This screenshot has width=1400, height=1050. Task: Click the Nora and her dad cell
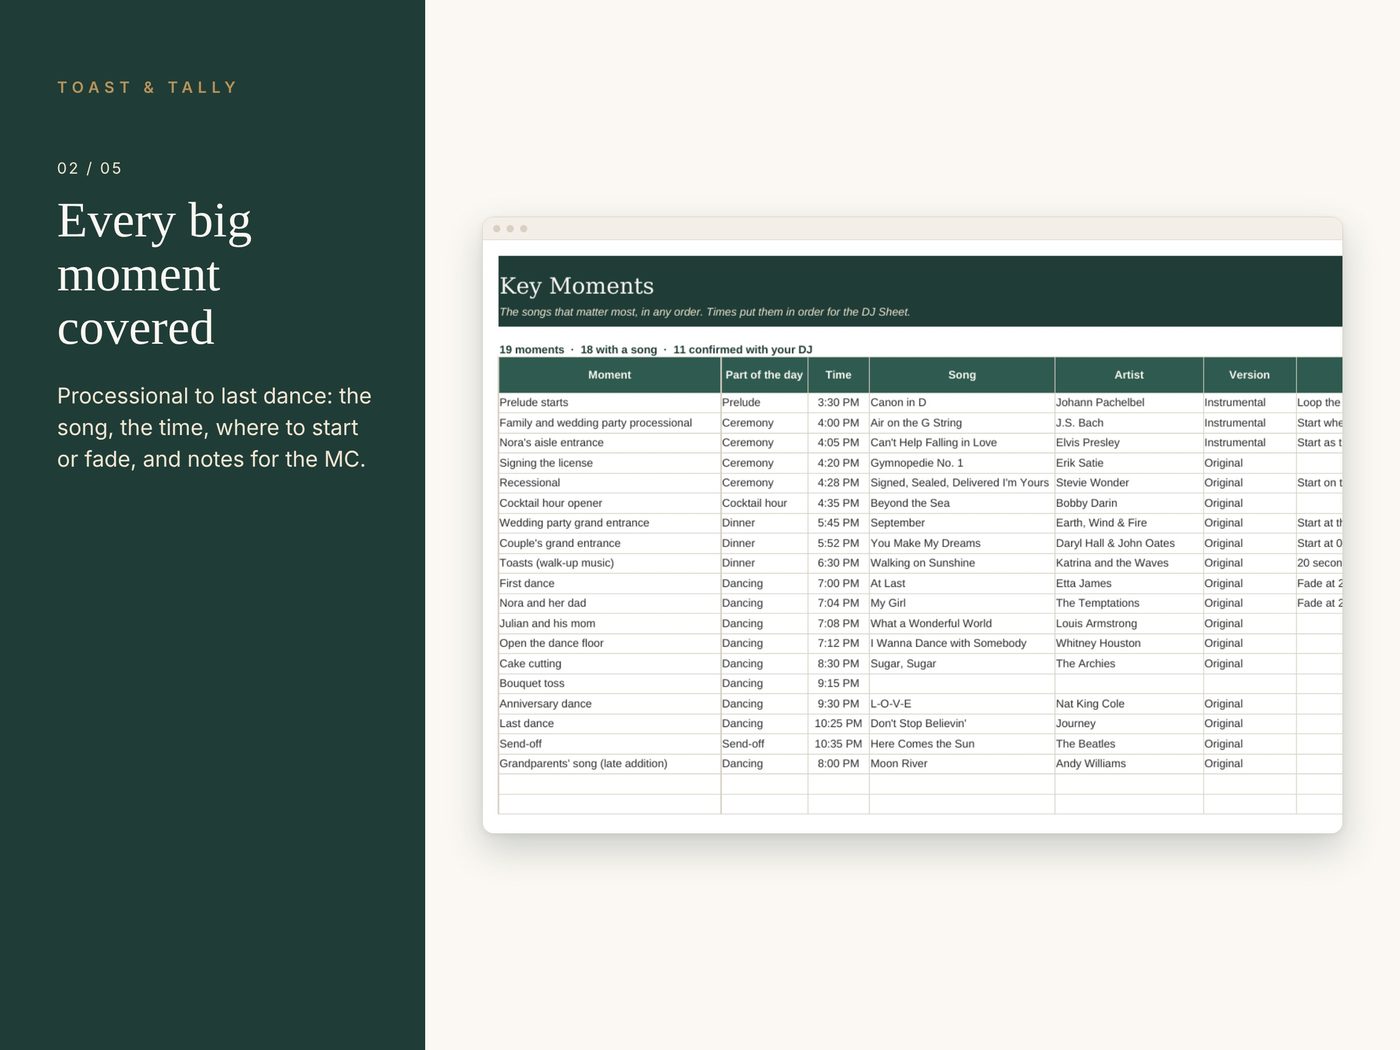pos(609,603)
